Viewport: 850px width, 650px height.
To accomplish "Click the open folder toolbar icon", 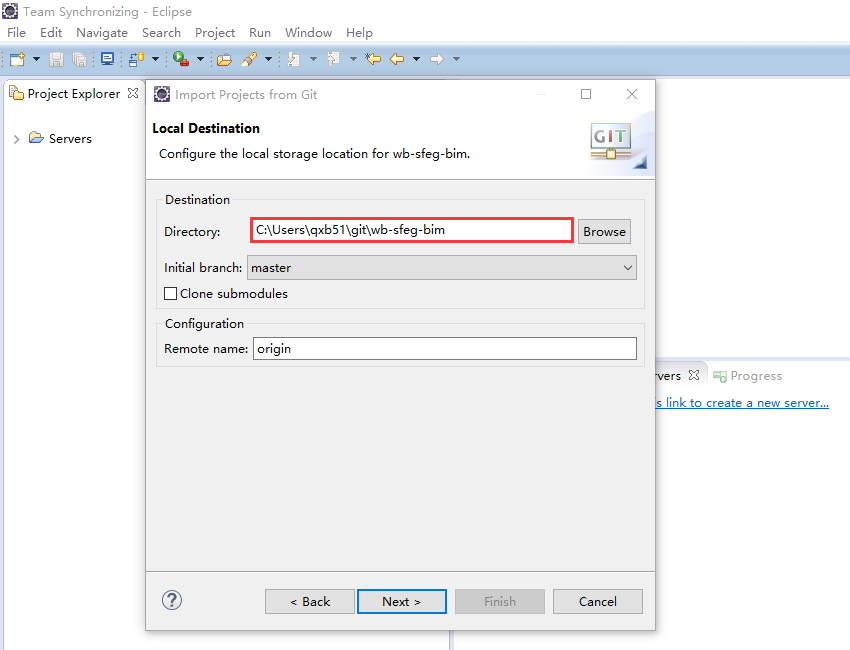I will (x=224, y=59).
